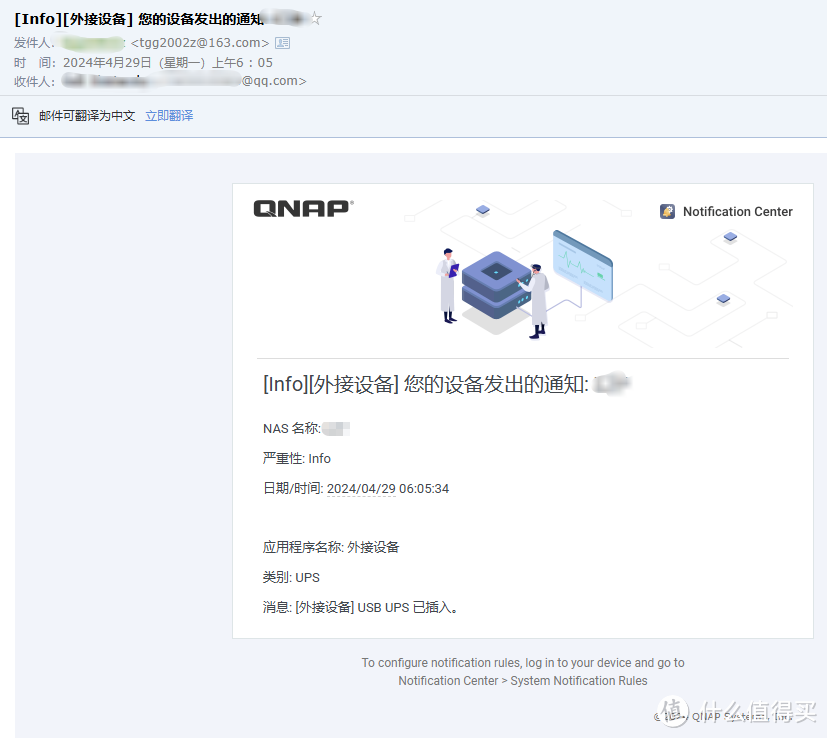Select sender address tgg2002z@163.com
Viewport: 827px width, 738px height.
(200, 43)
